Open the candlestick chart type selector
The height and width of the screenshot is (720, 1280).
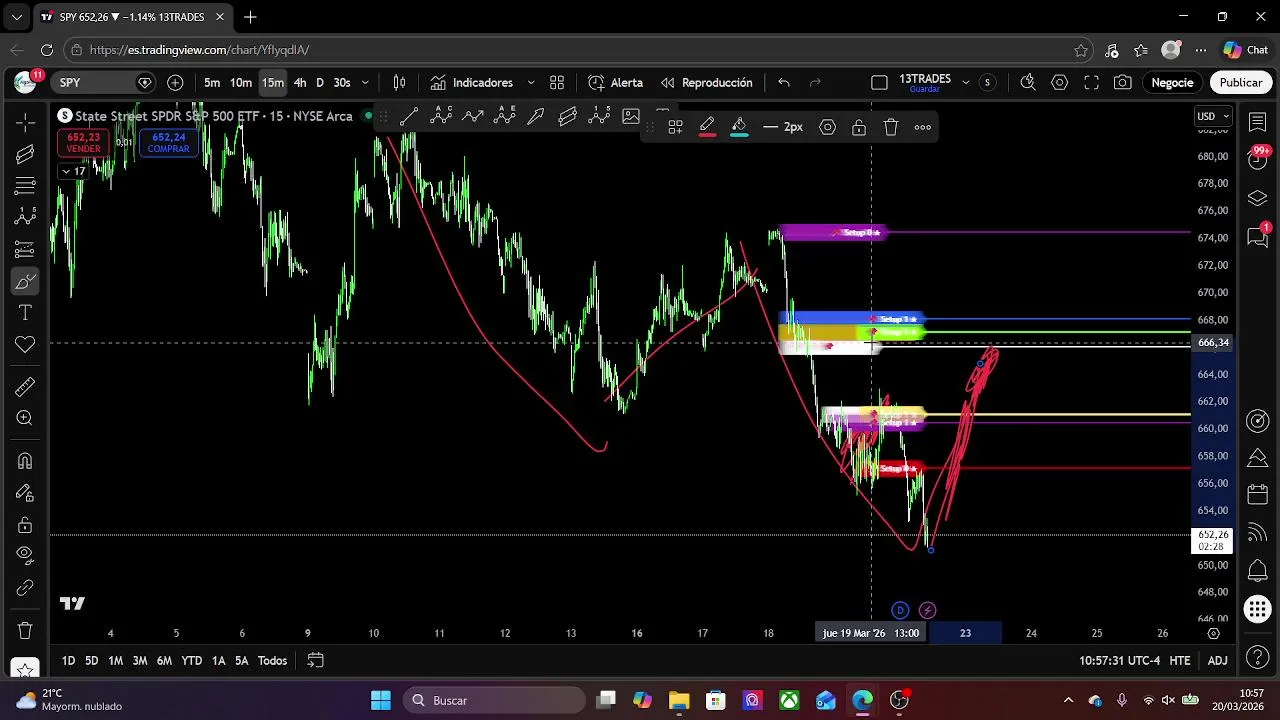point(399,83)
